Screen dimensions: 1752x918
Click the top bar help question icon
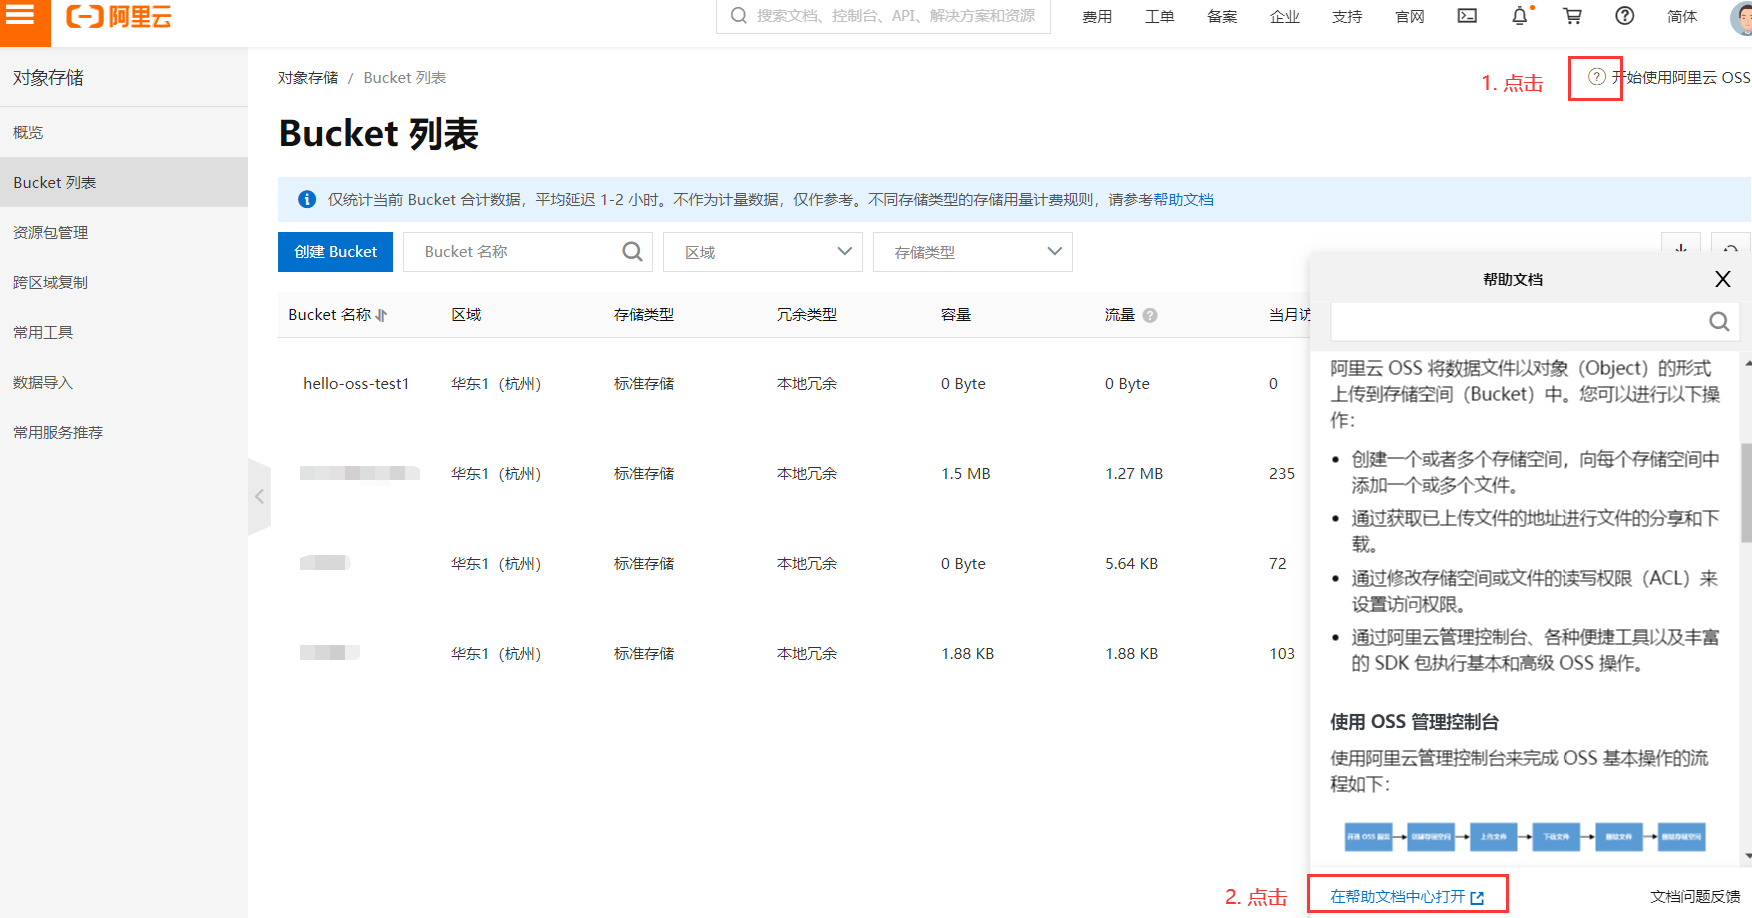tap(1625, 16)
